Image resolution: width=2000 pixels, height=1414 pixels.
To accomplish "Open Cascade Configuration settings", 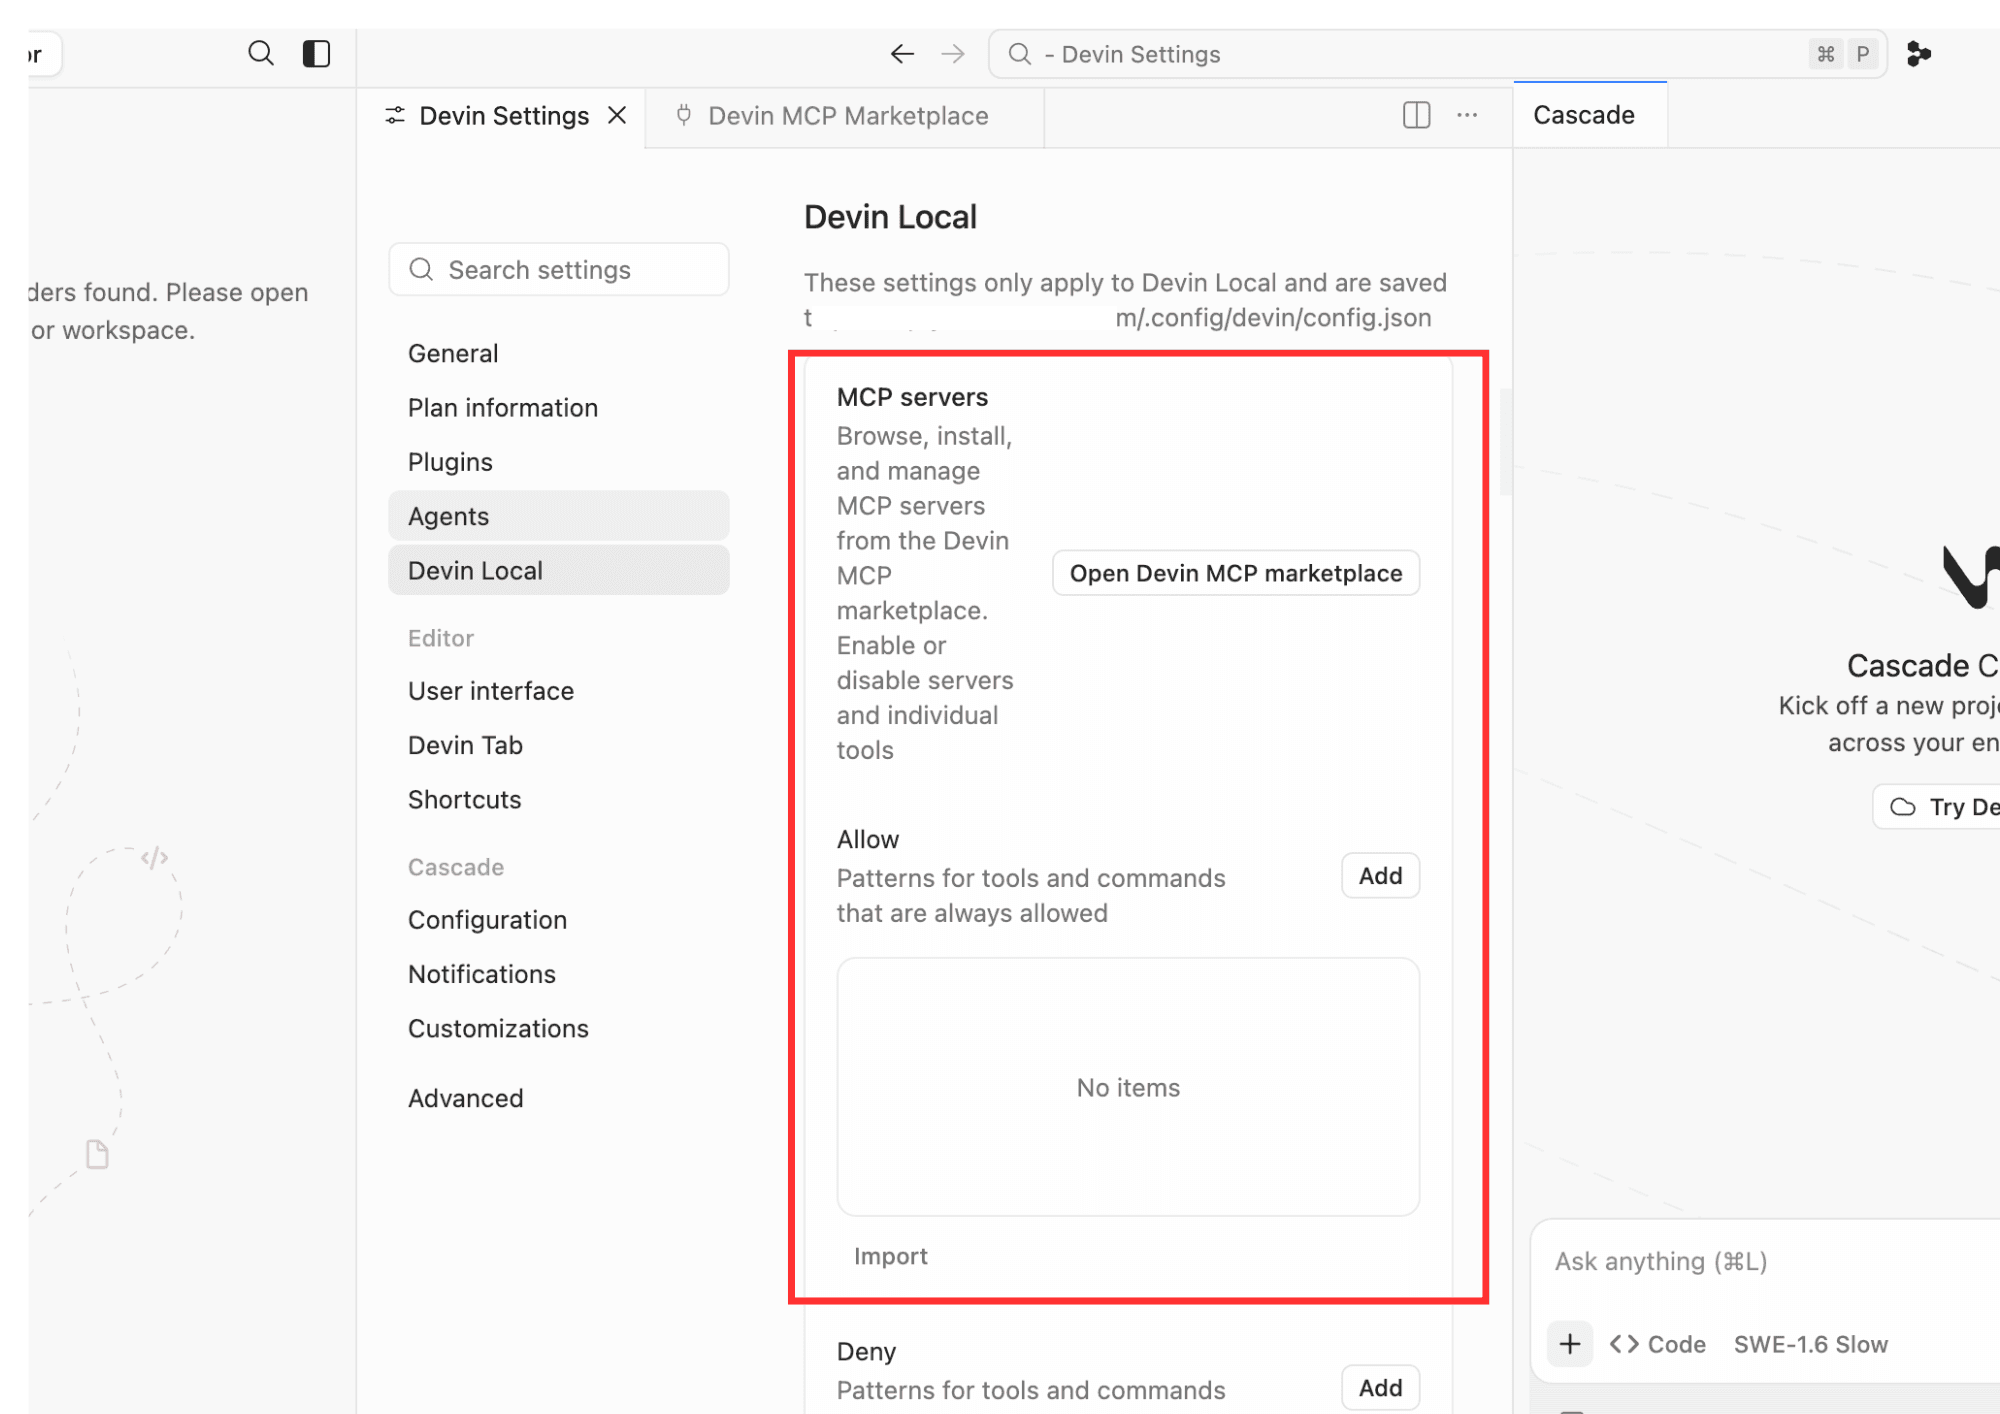I will tap(559, 920).
